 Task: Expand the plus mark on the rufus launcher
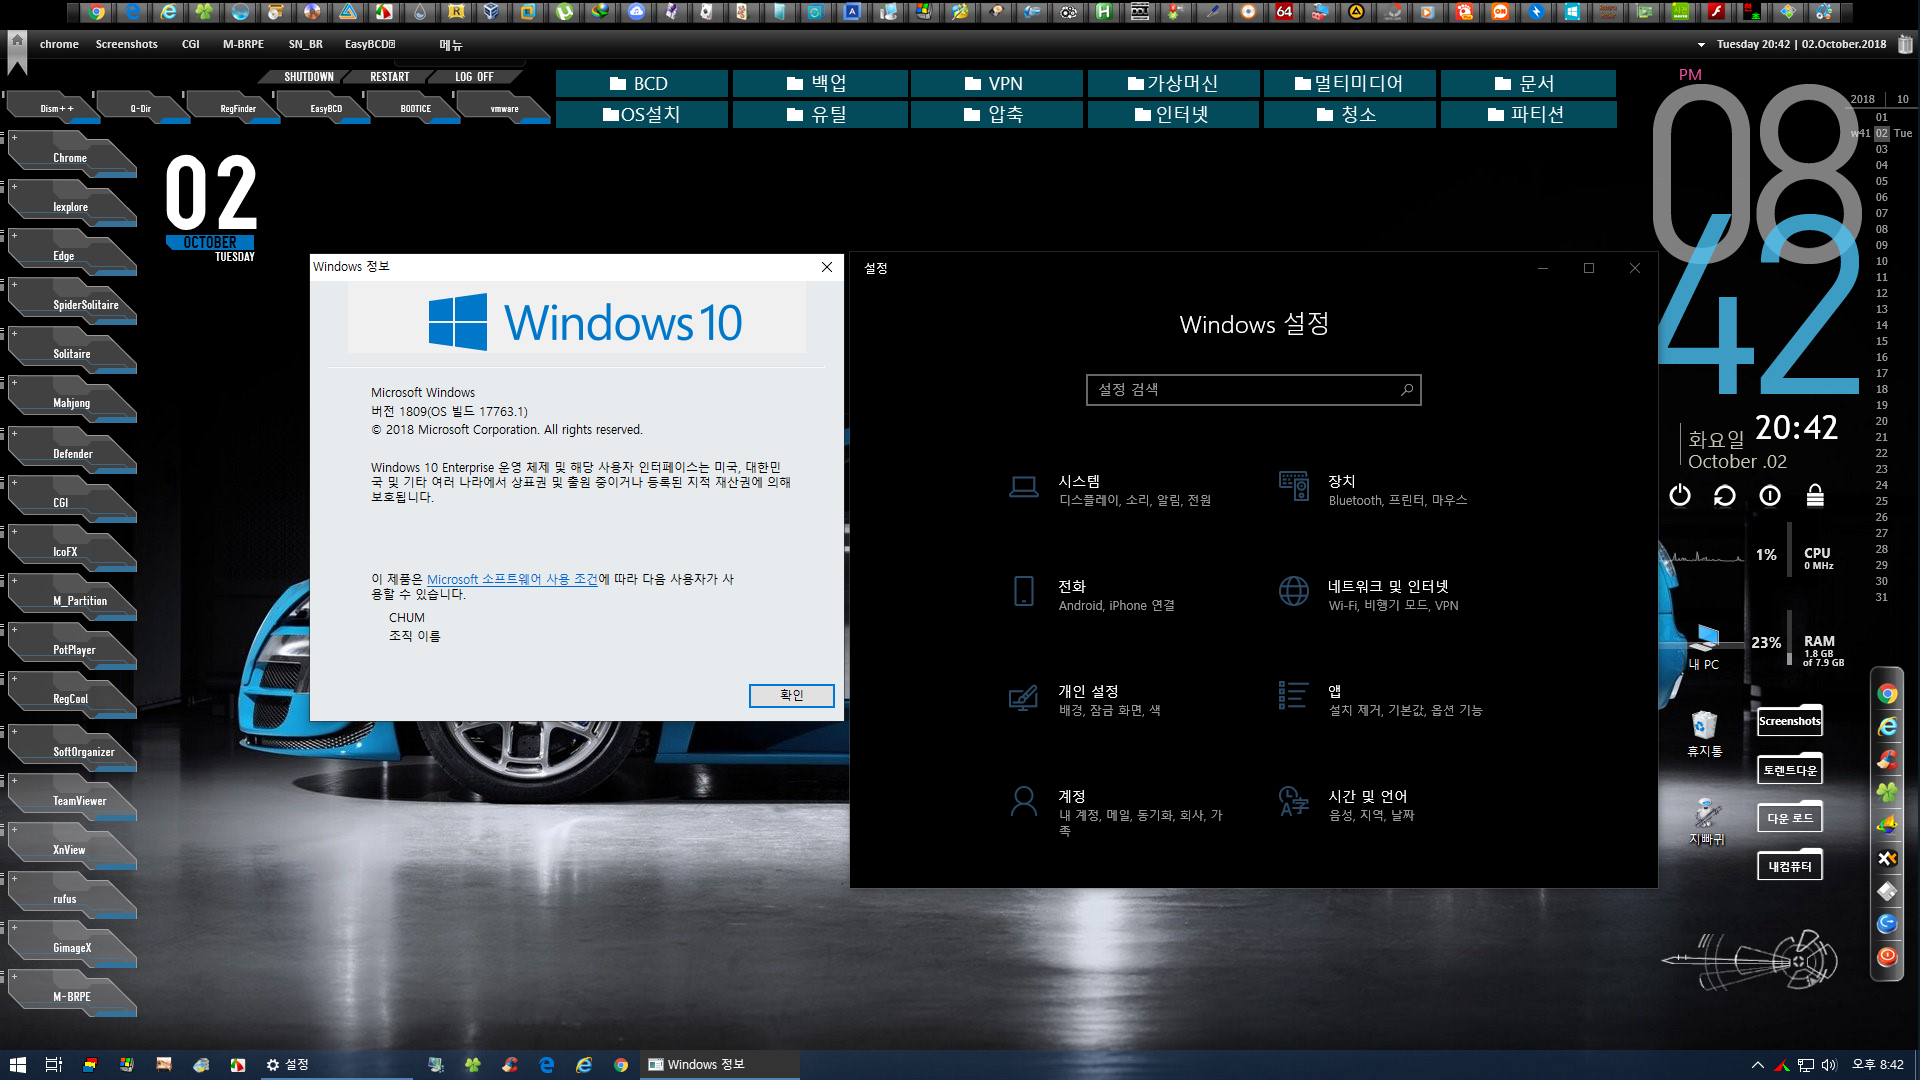click(14, 878)
